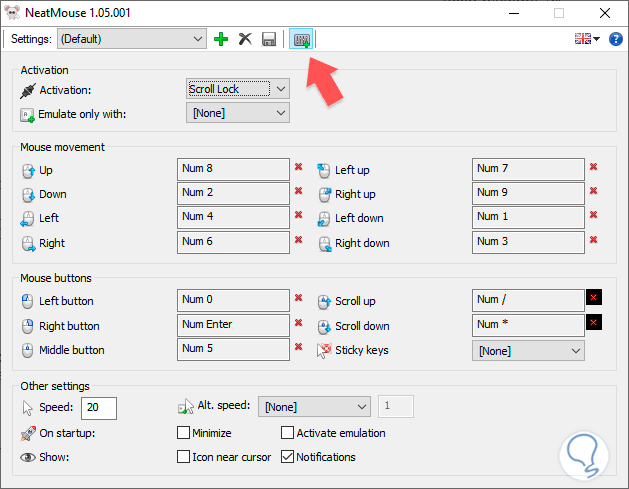629x489 pixels.
Task: Click the Right button field Num Enter
Action: point(233,325)
